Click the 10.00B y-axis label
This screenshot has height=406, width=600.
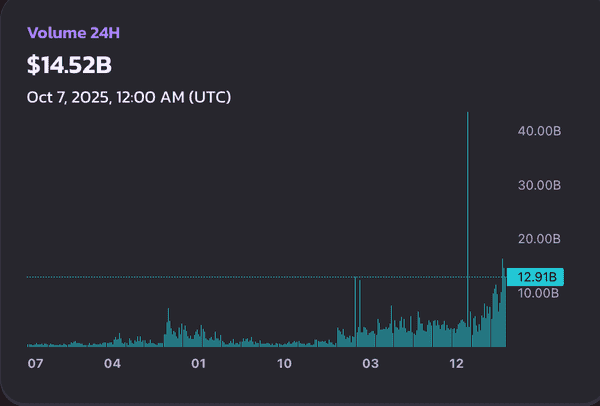(x=538, y=293)
